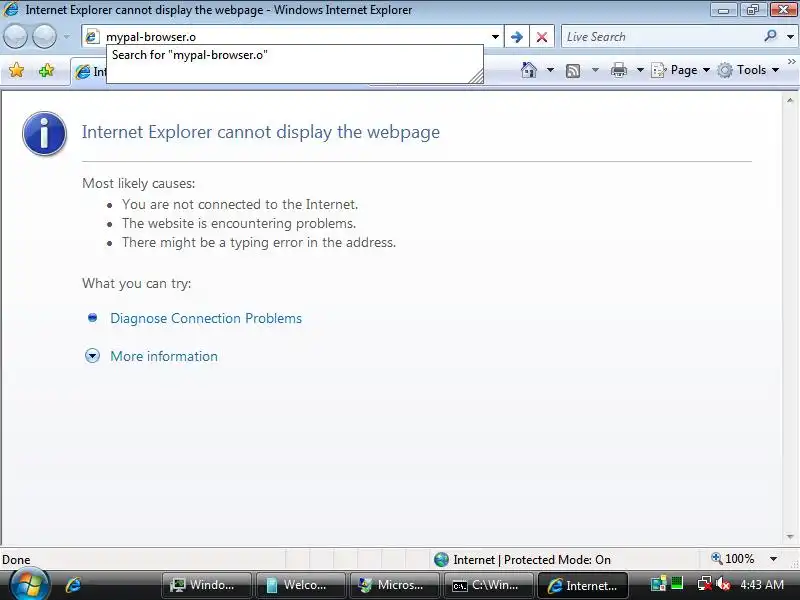Click the RSS Feeds toolbar icon
The height and width of the screenshot is (600, 800).
pos(573,70)
